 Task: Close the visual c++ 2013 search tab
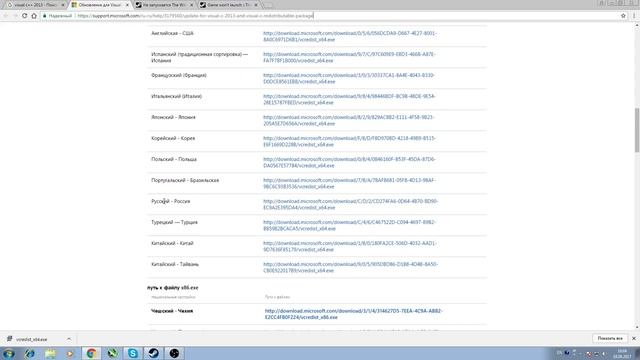pyautogui.click(x=63, y=5)
